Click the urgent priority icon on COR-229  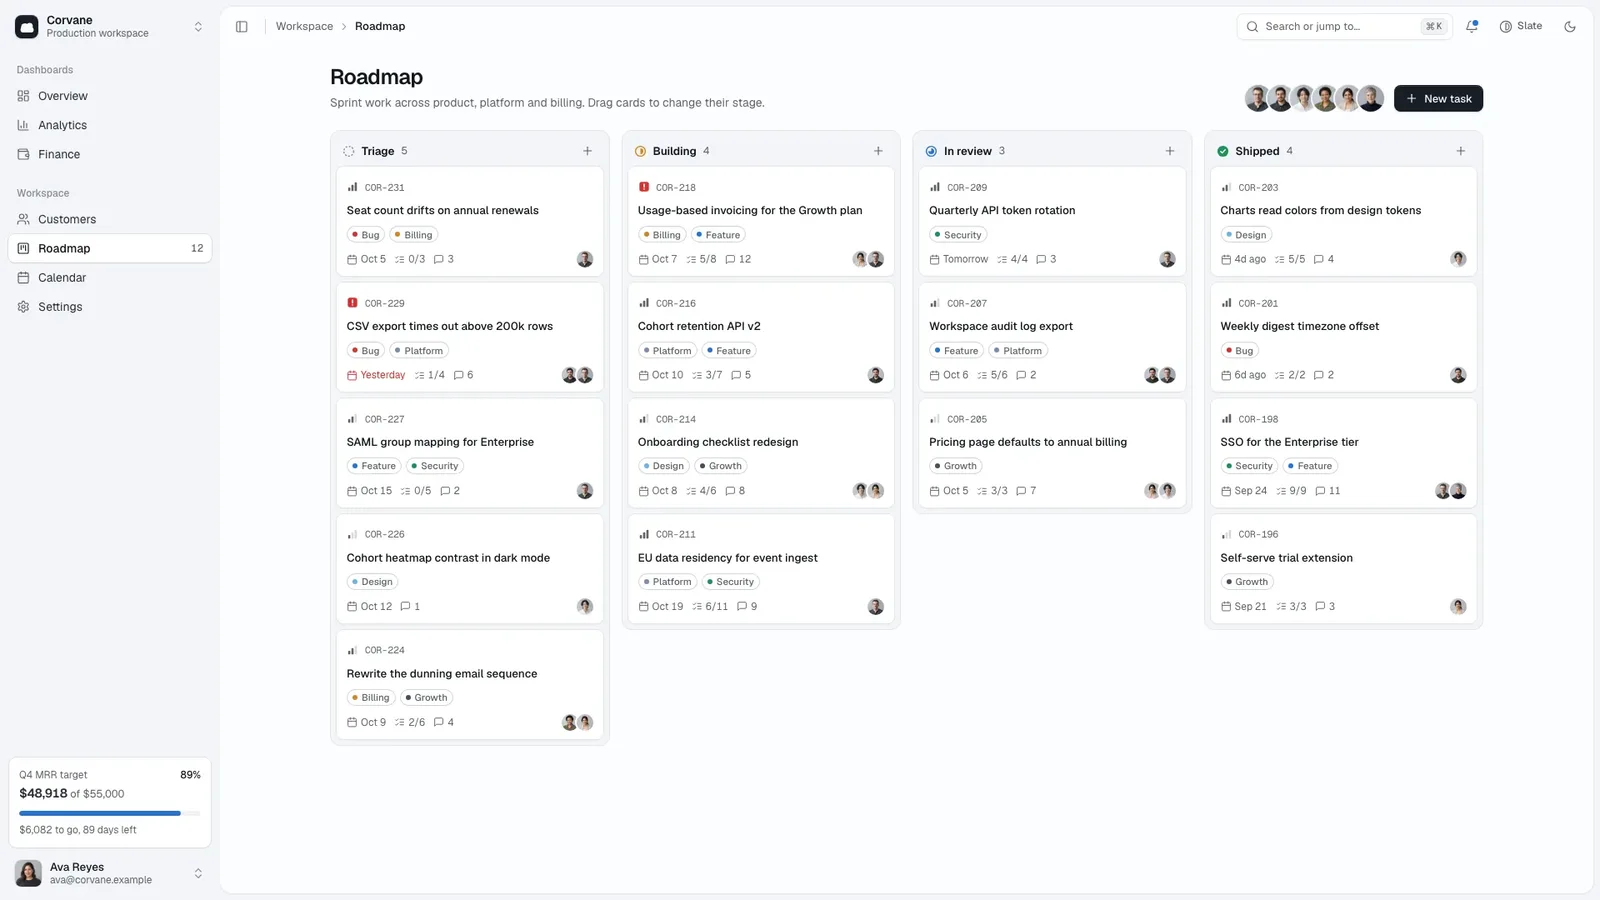(352, 303)
